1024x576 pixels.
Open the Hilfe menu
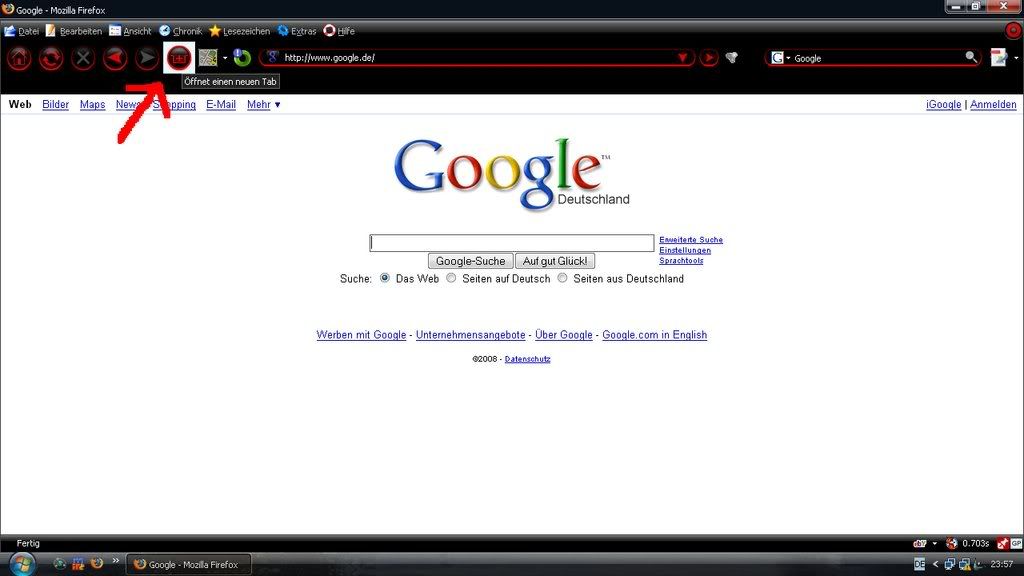point(340,31)
